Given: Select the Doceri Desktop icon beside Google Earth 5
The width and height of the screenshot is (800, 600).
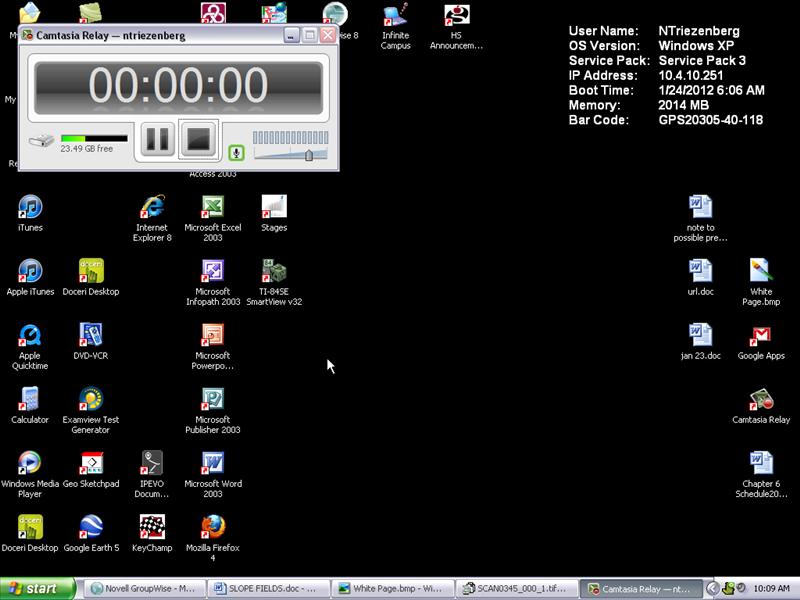Looking at the screenshot, I should click(30, 534).
